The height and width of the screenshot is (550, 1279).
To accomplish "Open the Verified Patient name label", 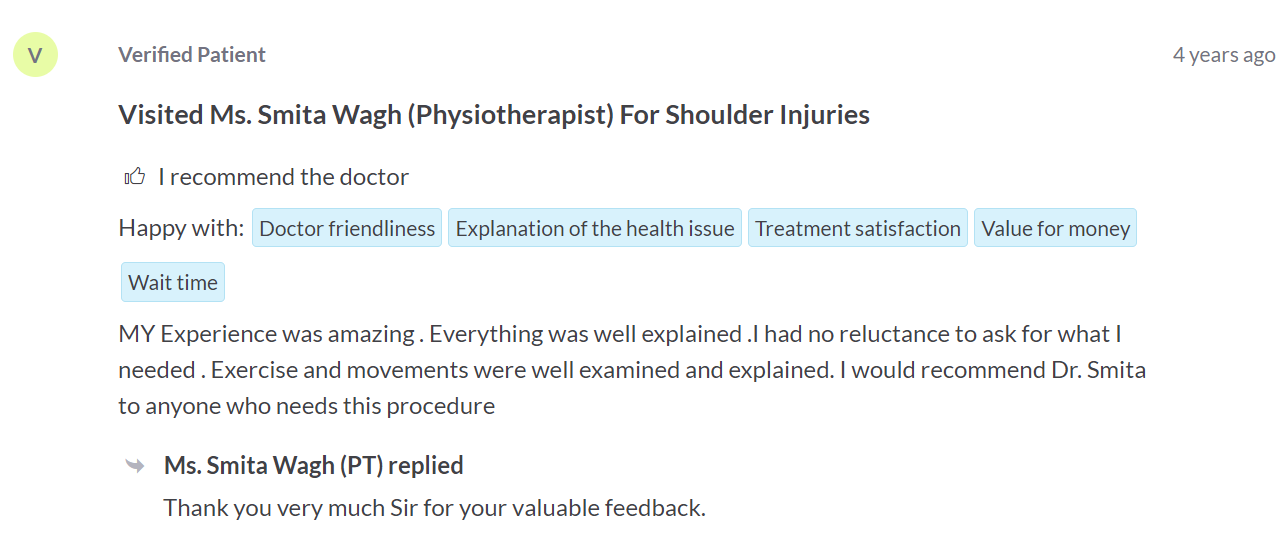I will (192, 55).
